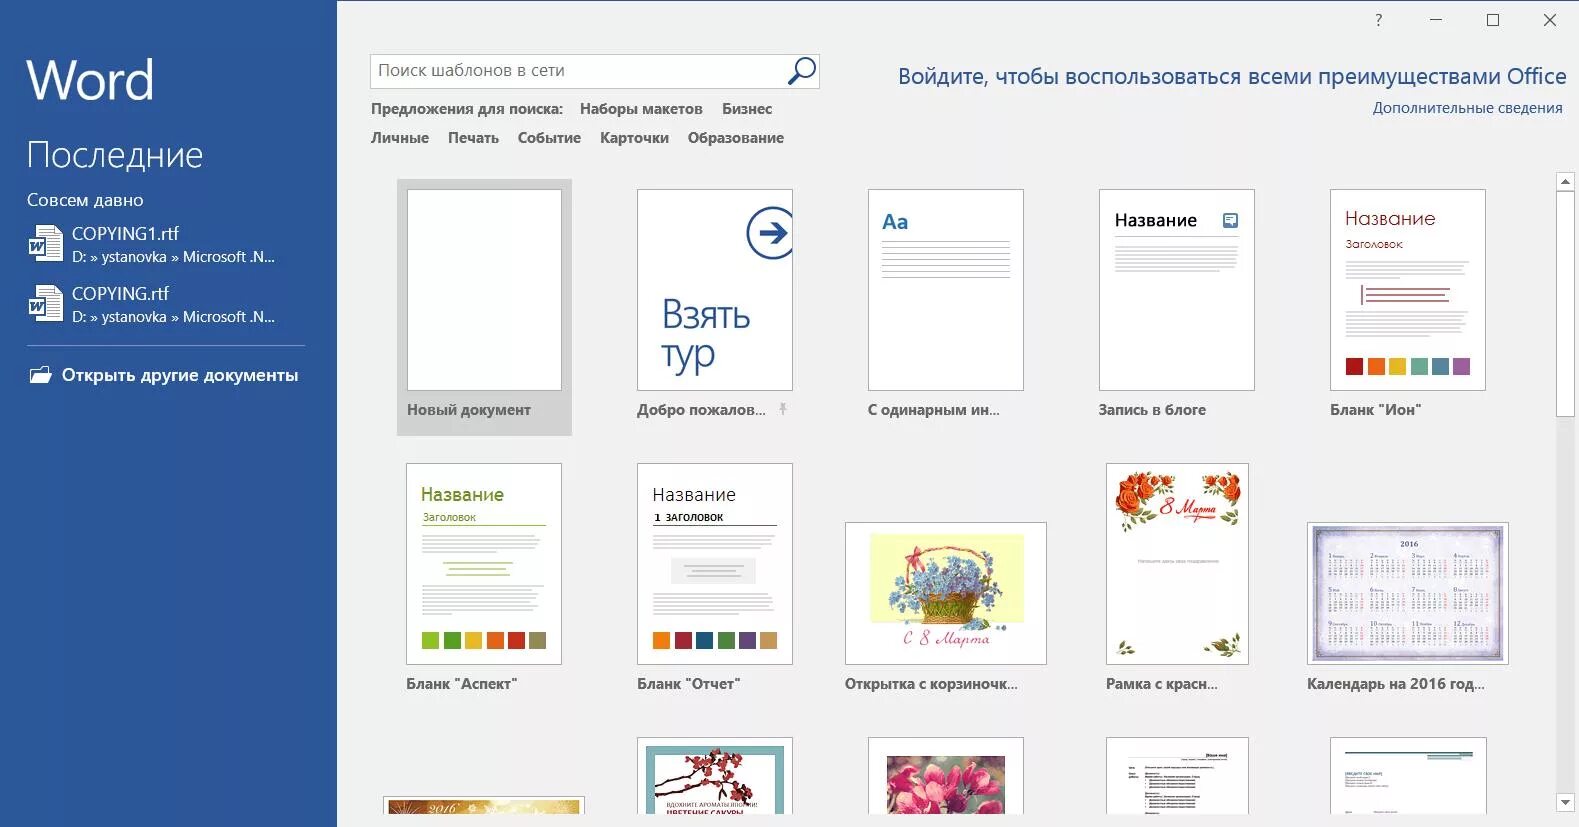Click the scrollbar up arrow
This screenshot has height=827, width=1579.
pyautogui.click(x=1566, y=181)
